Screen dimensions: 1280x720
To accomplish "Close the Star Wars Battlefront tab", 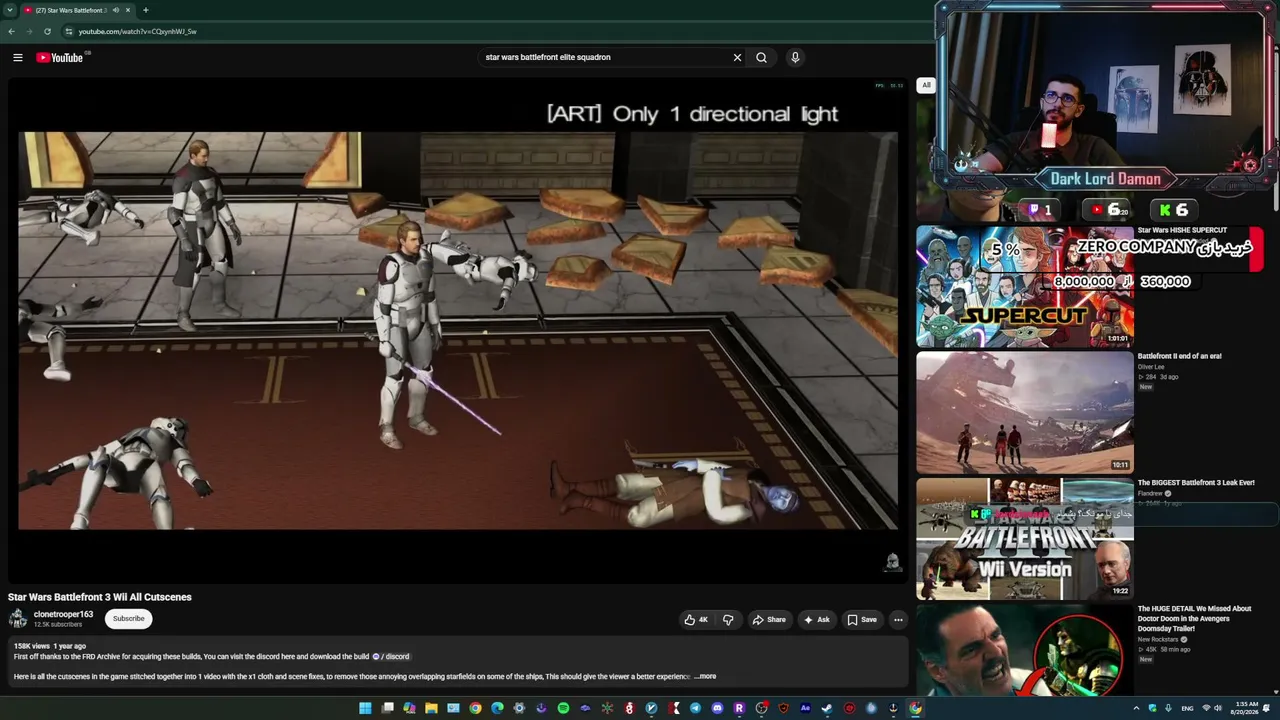I will 128,10.
